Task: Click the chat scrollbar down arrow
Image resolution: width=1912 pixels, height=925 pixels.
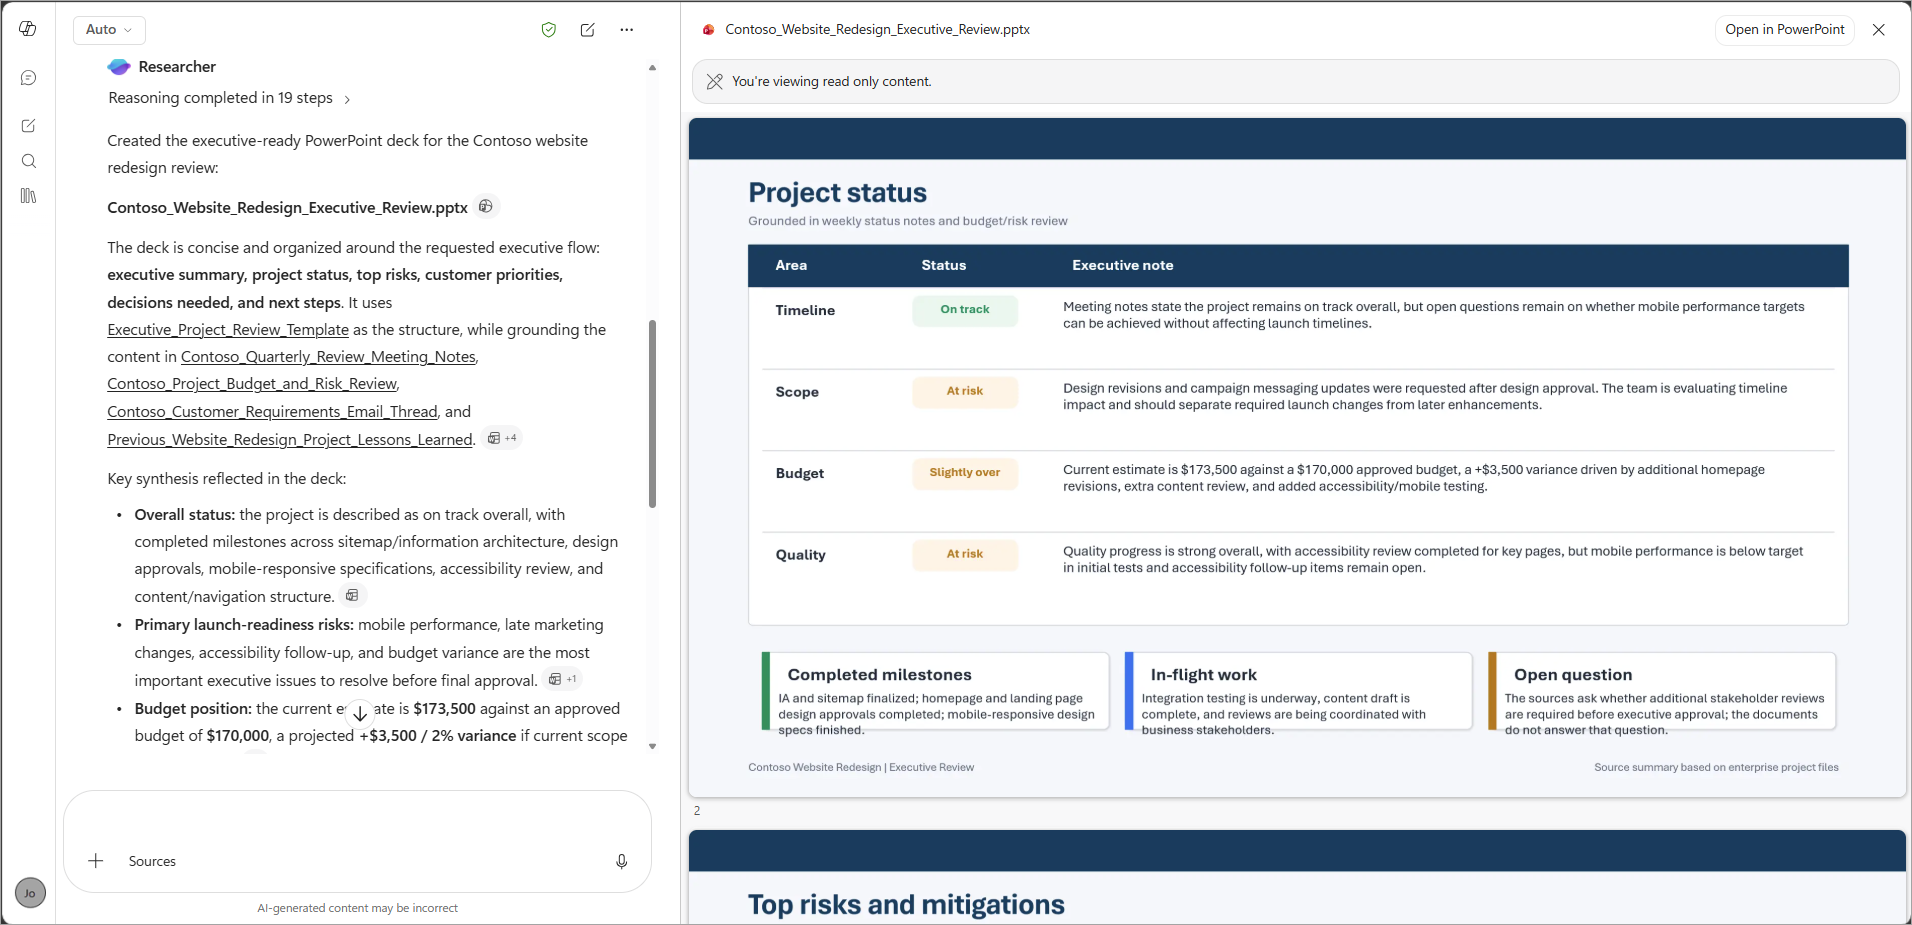Action: point(652,746)
